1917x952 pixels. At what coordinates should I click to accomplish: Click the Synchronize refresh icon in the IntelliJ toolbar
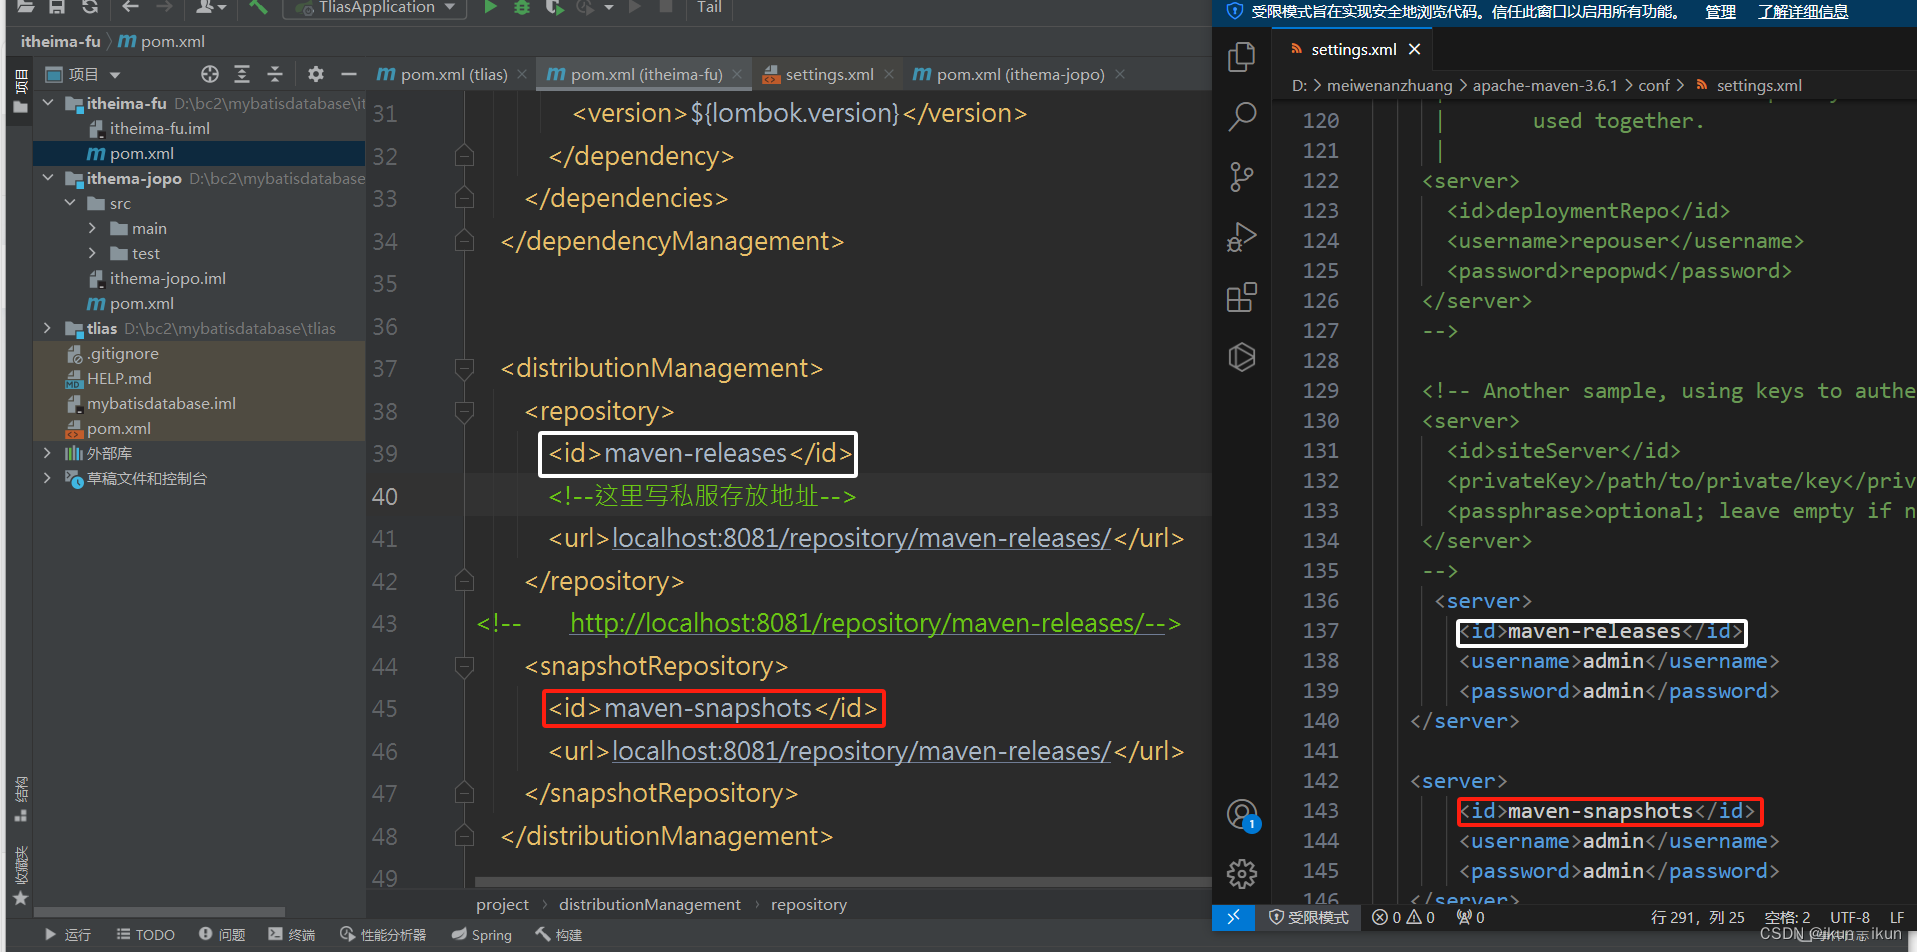(90, 7)
